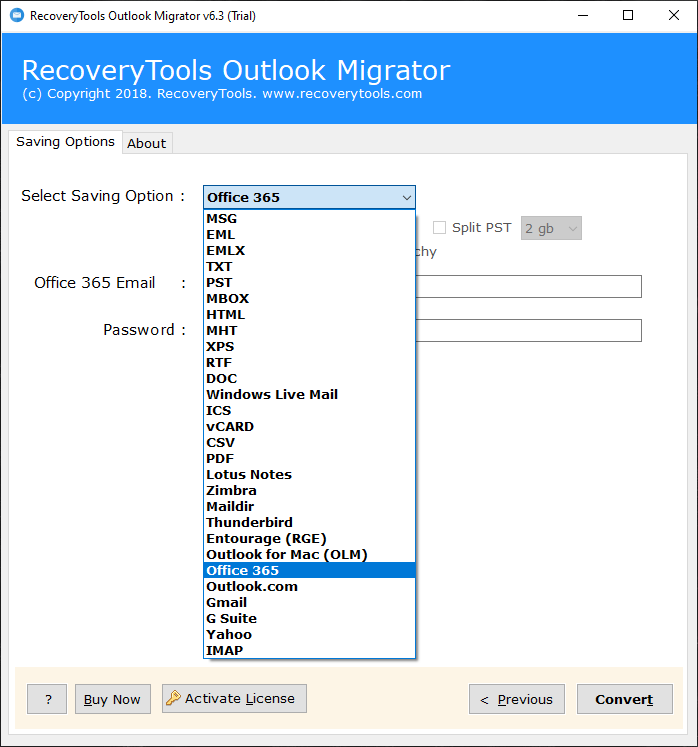Pick Lotus Notes from the list
The height and width of the screenshot is (747, 698).
coord(309,474)
